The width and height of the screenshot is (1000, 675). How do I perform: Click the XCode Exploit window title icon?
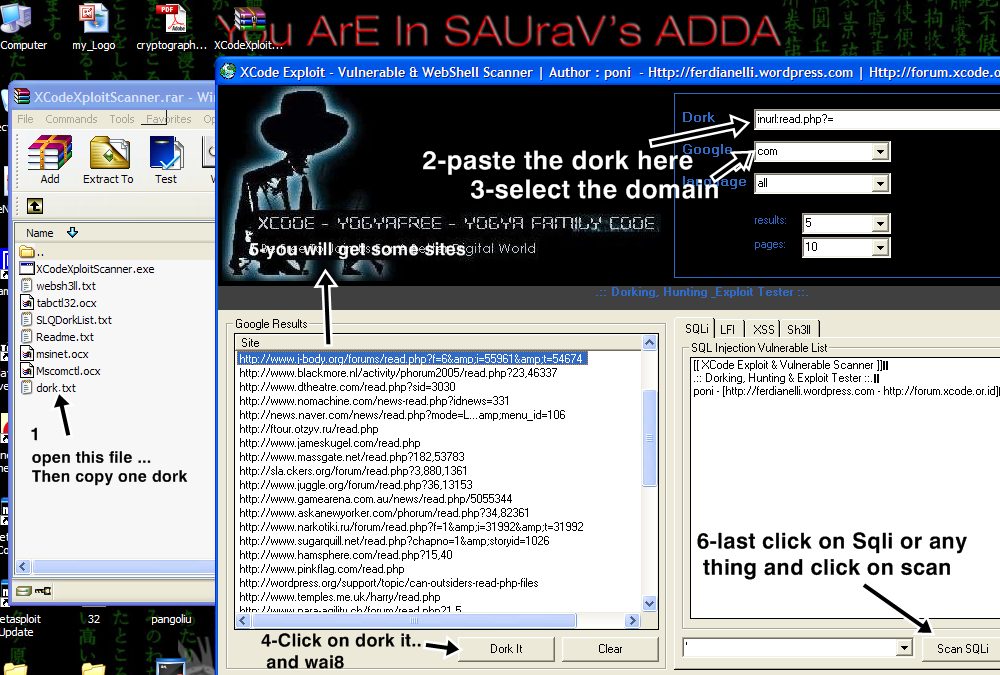pyautogui.click(x=228, y=71)
